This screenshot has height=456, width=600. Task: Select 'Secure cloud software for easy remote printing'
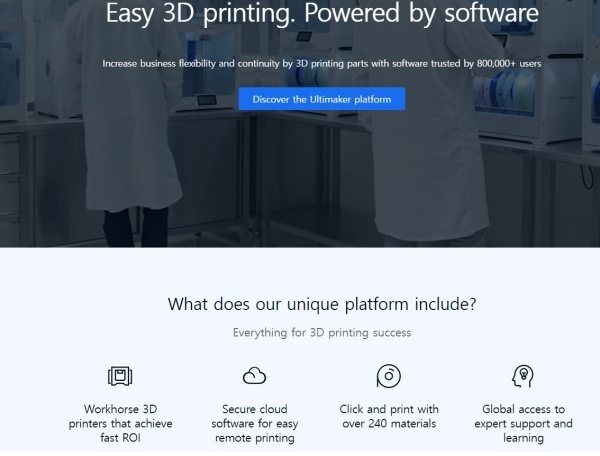(254, 423)
